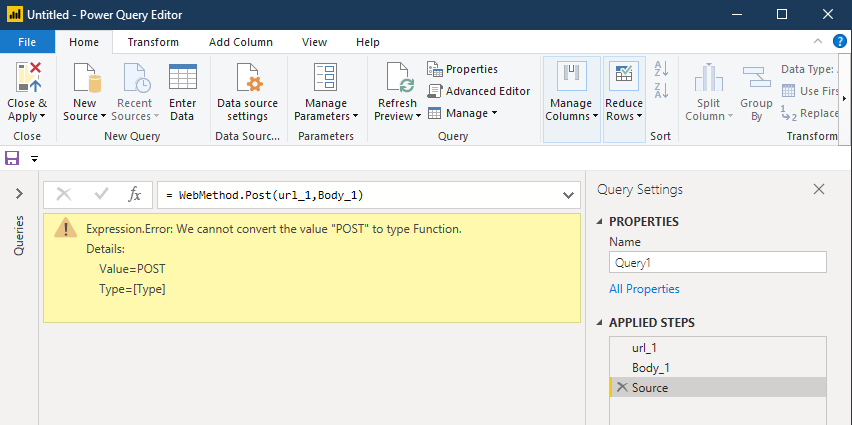Expand the Queries pane chevron
This screenshot has width=852, height=425.
click(19, 194)
